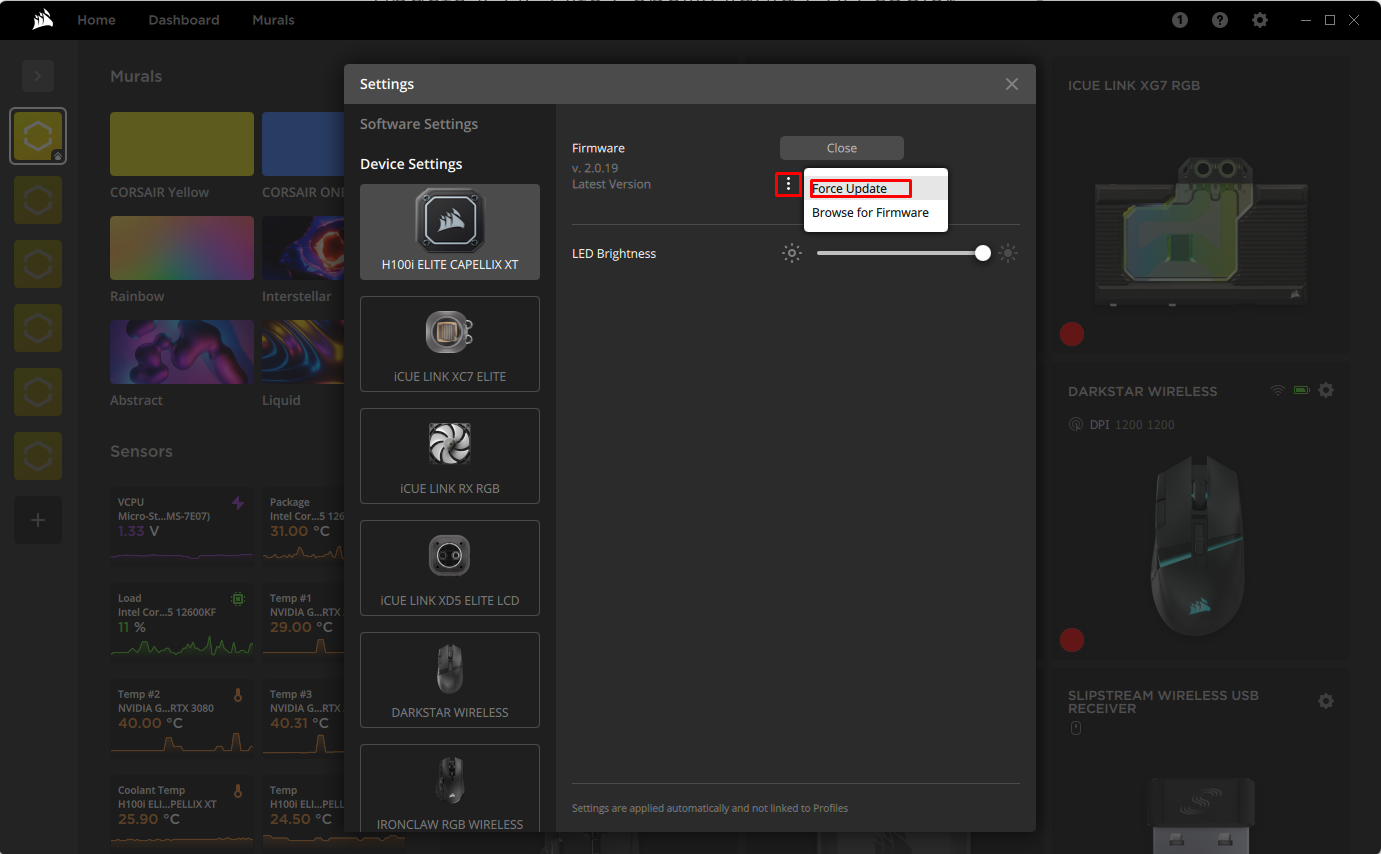The height and width of the screenshot is (854, 1381).
Task: Click the DARKSTAR battery level icon
Action: (x=1301, y=390)
